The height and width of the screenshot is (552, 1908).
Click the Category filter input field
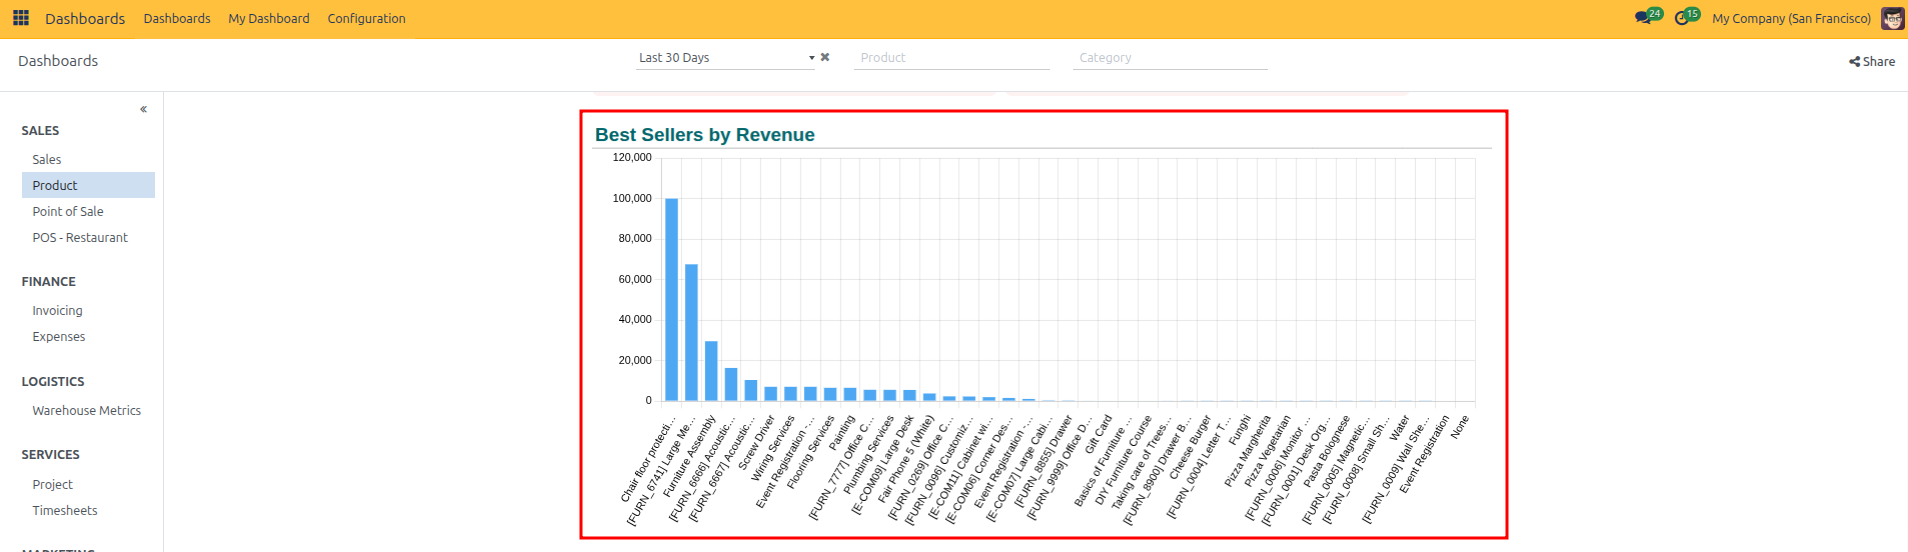[1170, 58]
